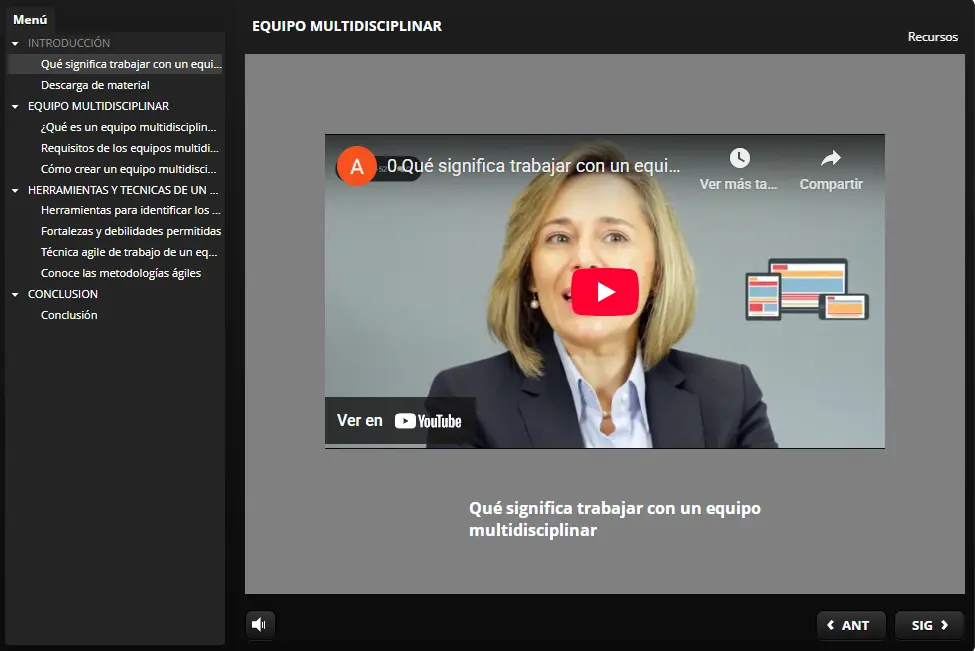Click the Ver más tarde clock icon
975x651 pixels.
pos(739,158)
